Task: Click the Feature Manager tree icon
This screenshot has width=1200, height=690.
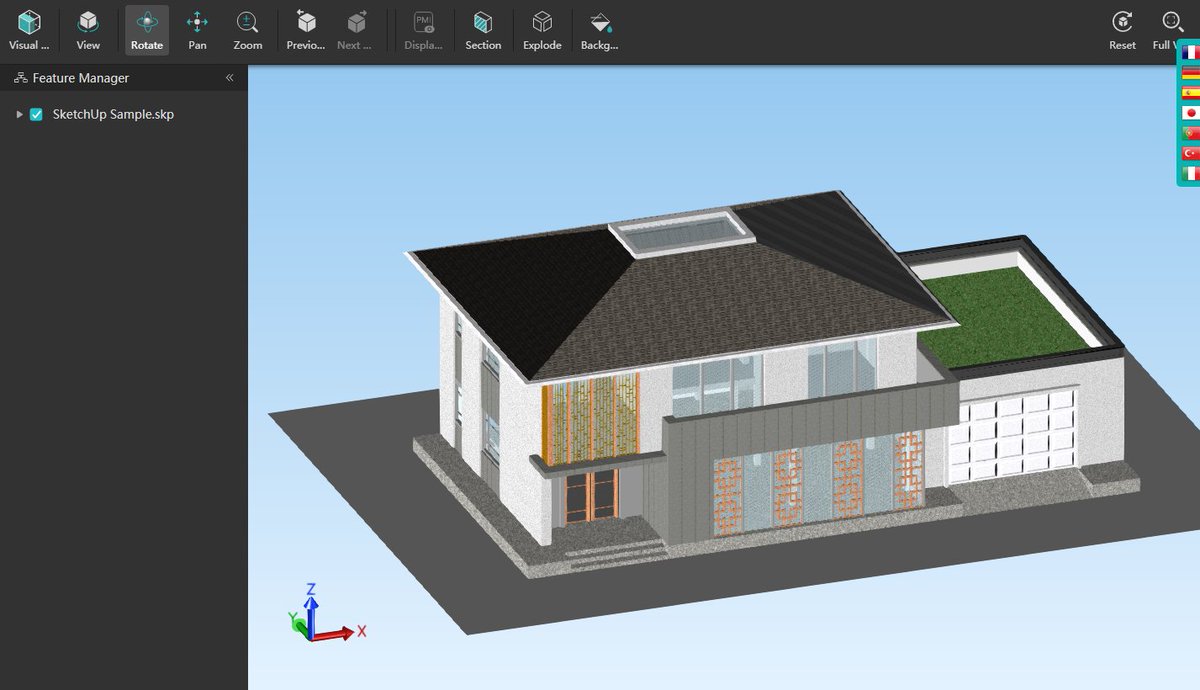Action: 20,77
